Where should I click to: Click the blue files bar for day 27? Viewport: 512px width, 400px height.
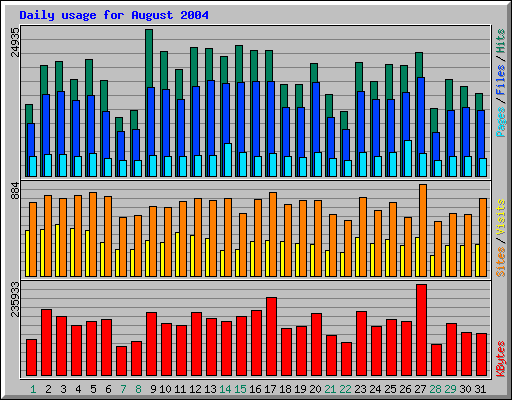421,115
